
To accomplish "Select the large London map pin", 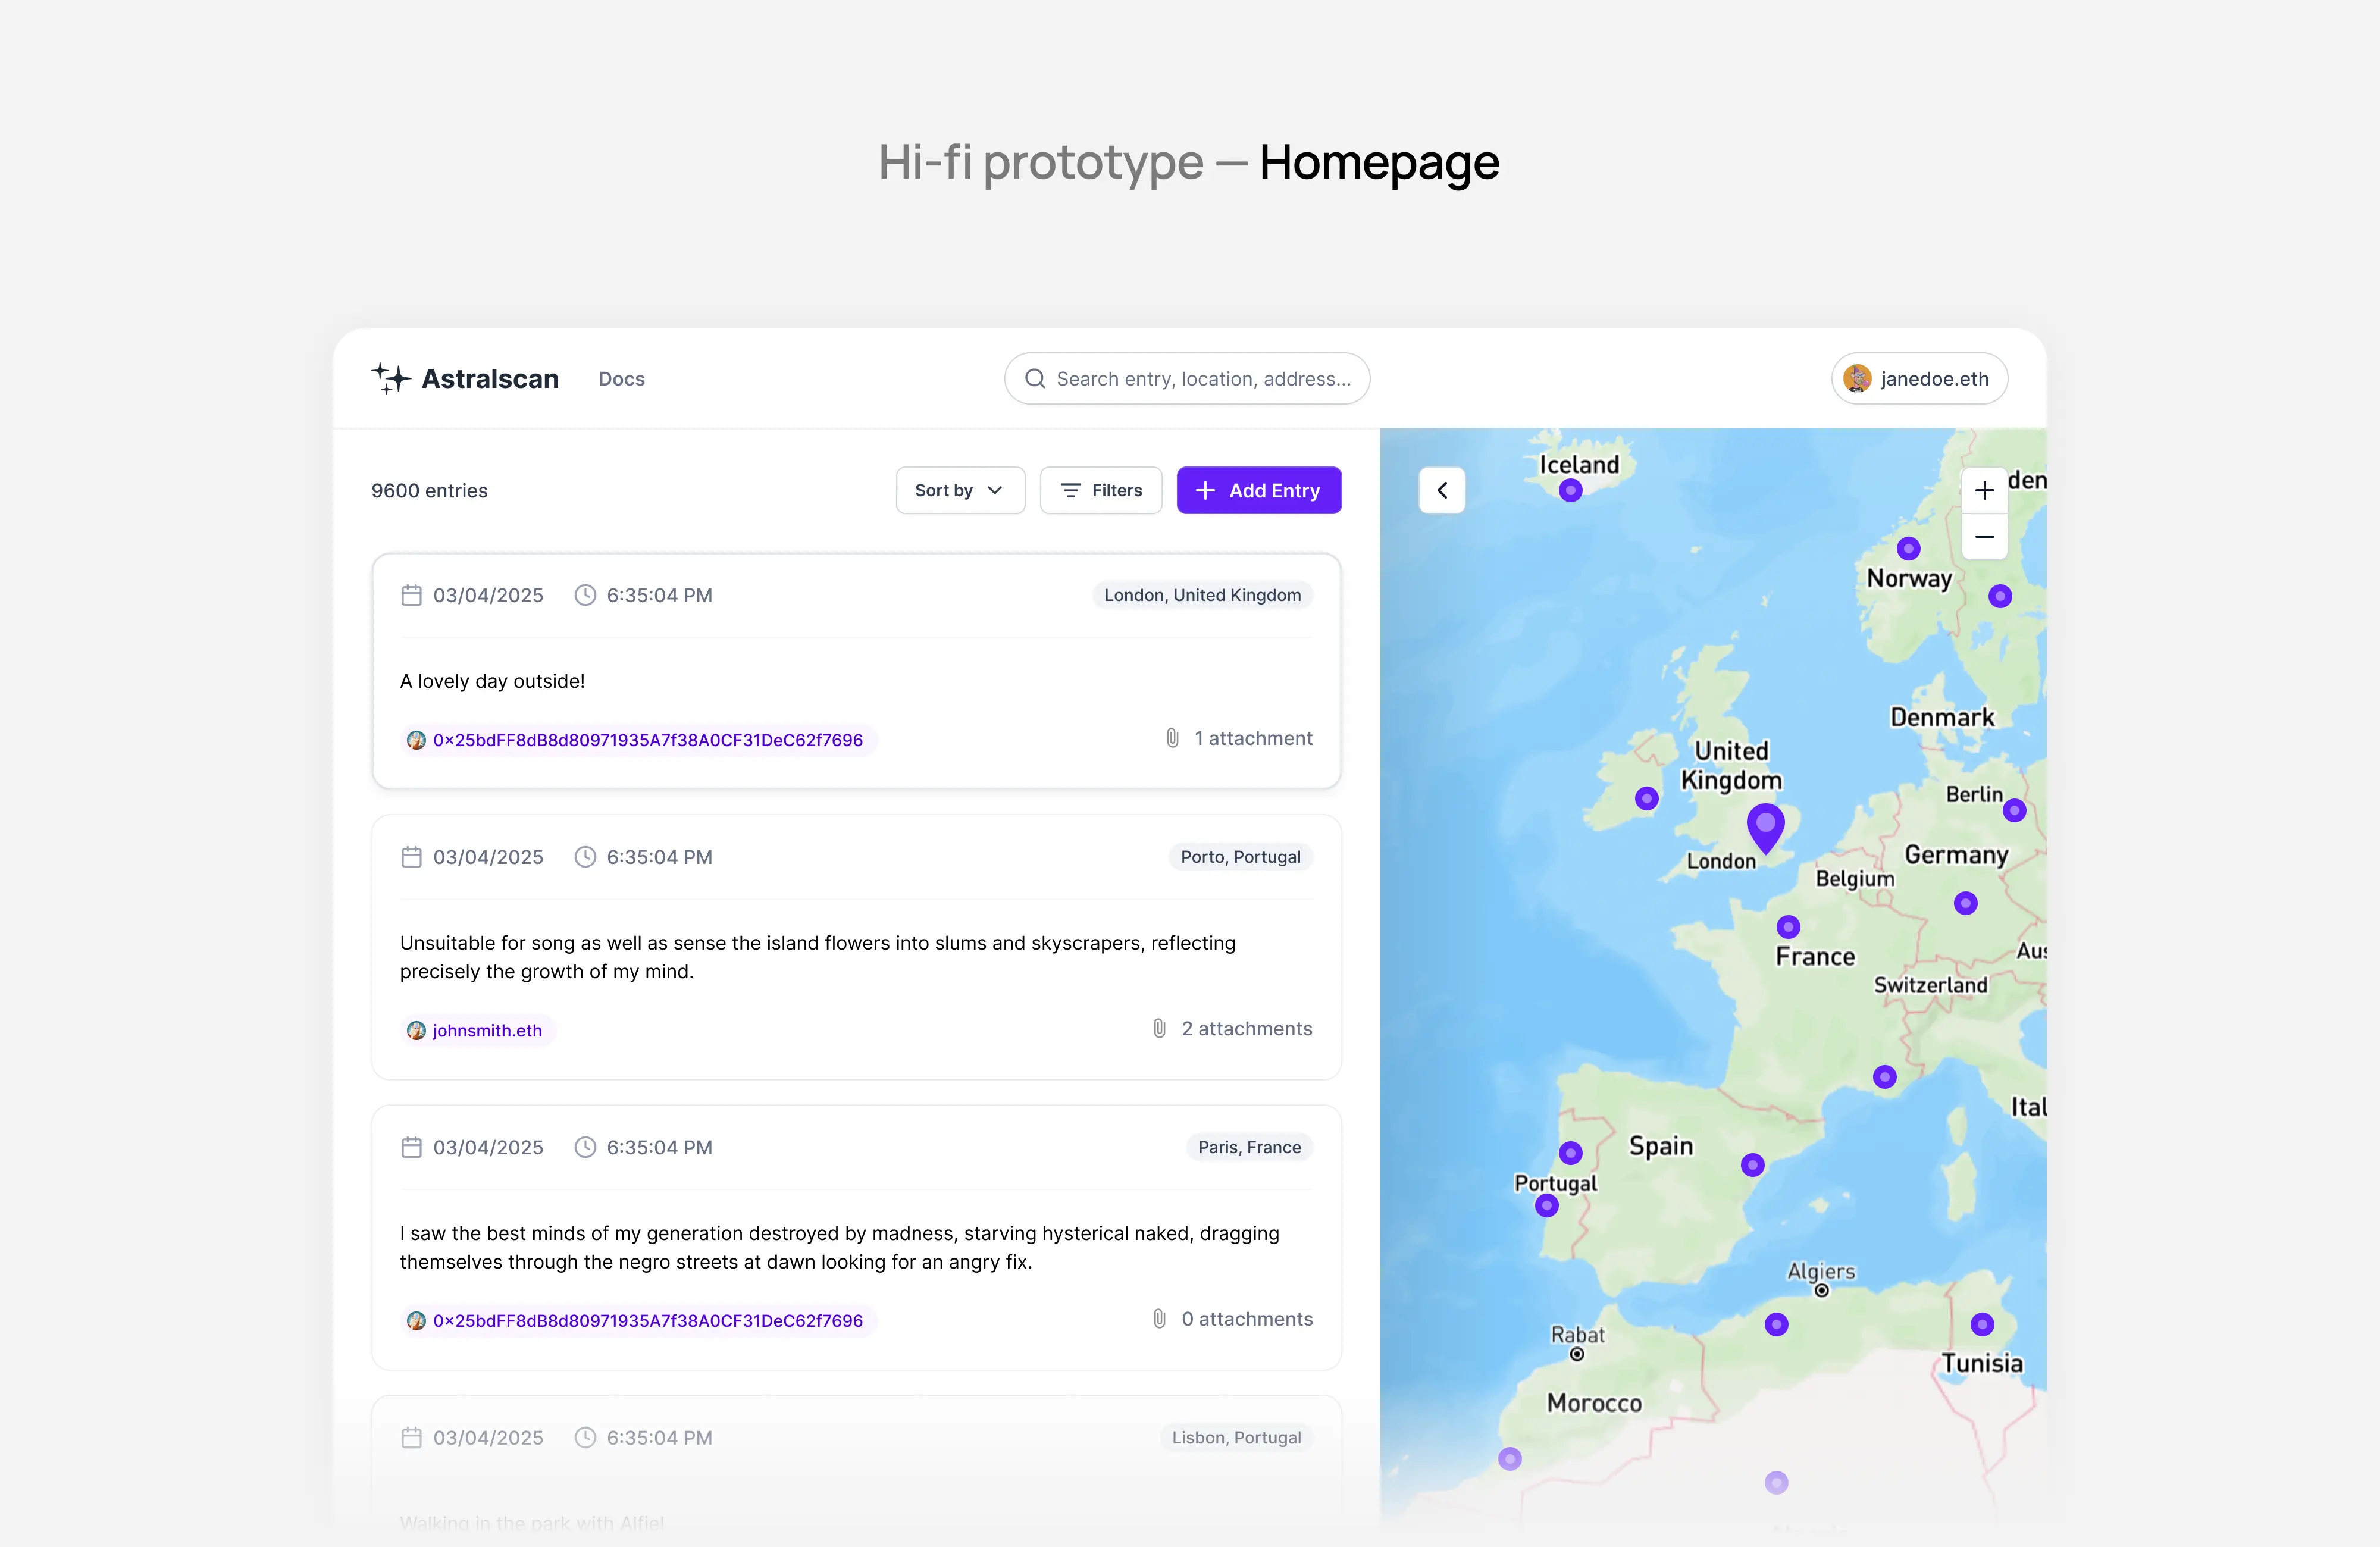I will [1766, 828].
